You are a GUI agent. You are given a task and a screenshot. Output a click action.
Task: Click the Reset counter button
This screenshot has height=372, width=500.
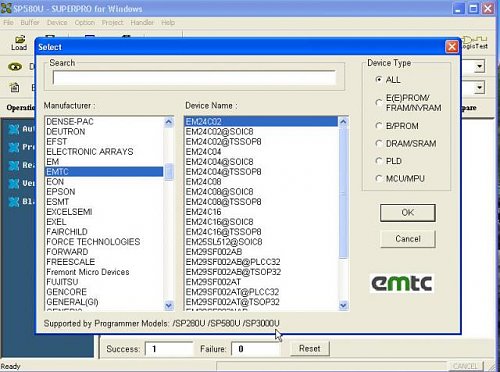tap(310, 349)
